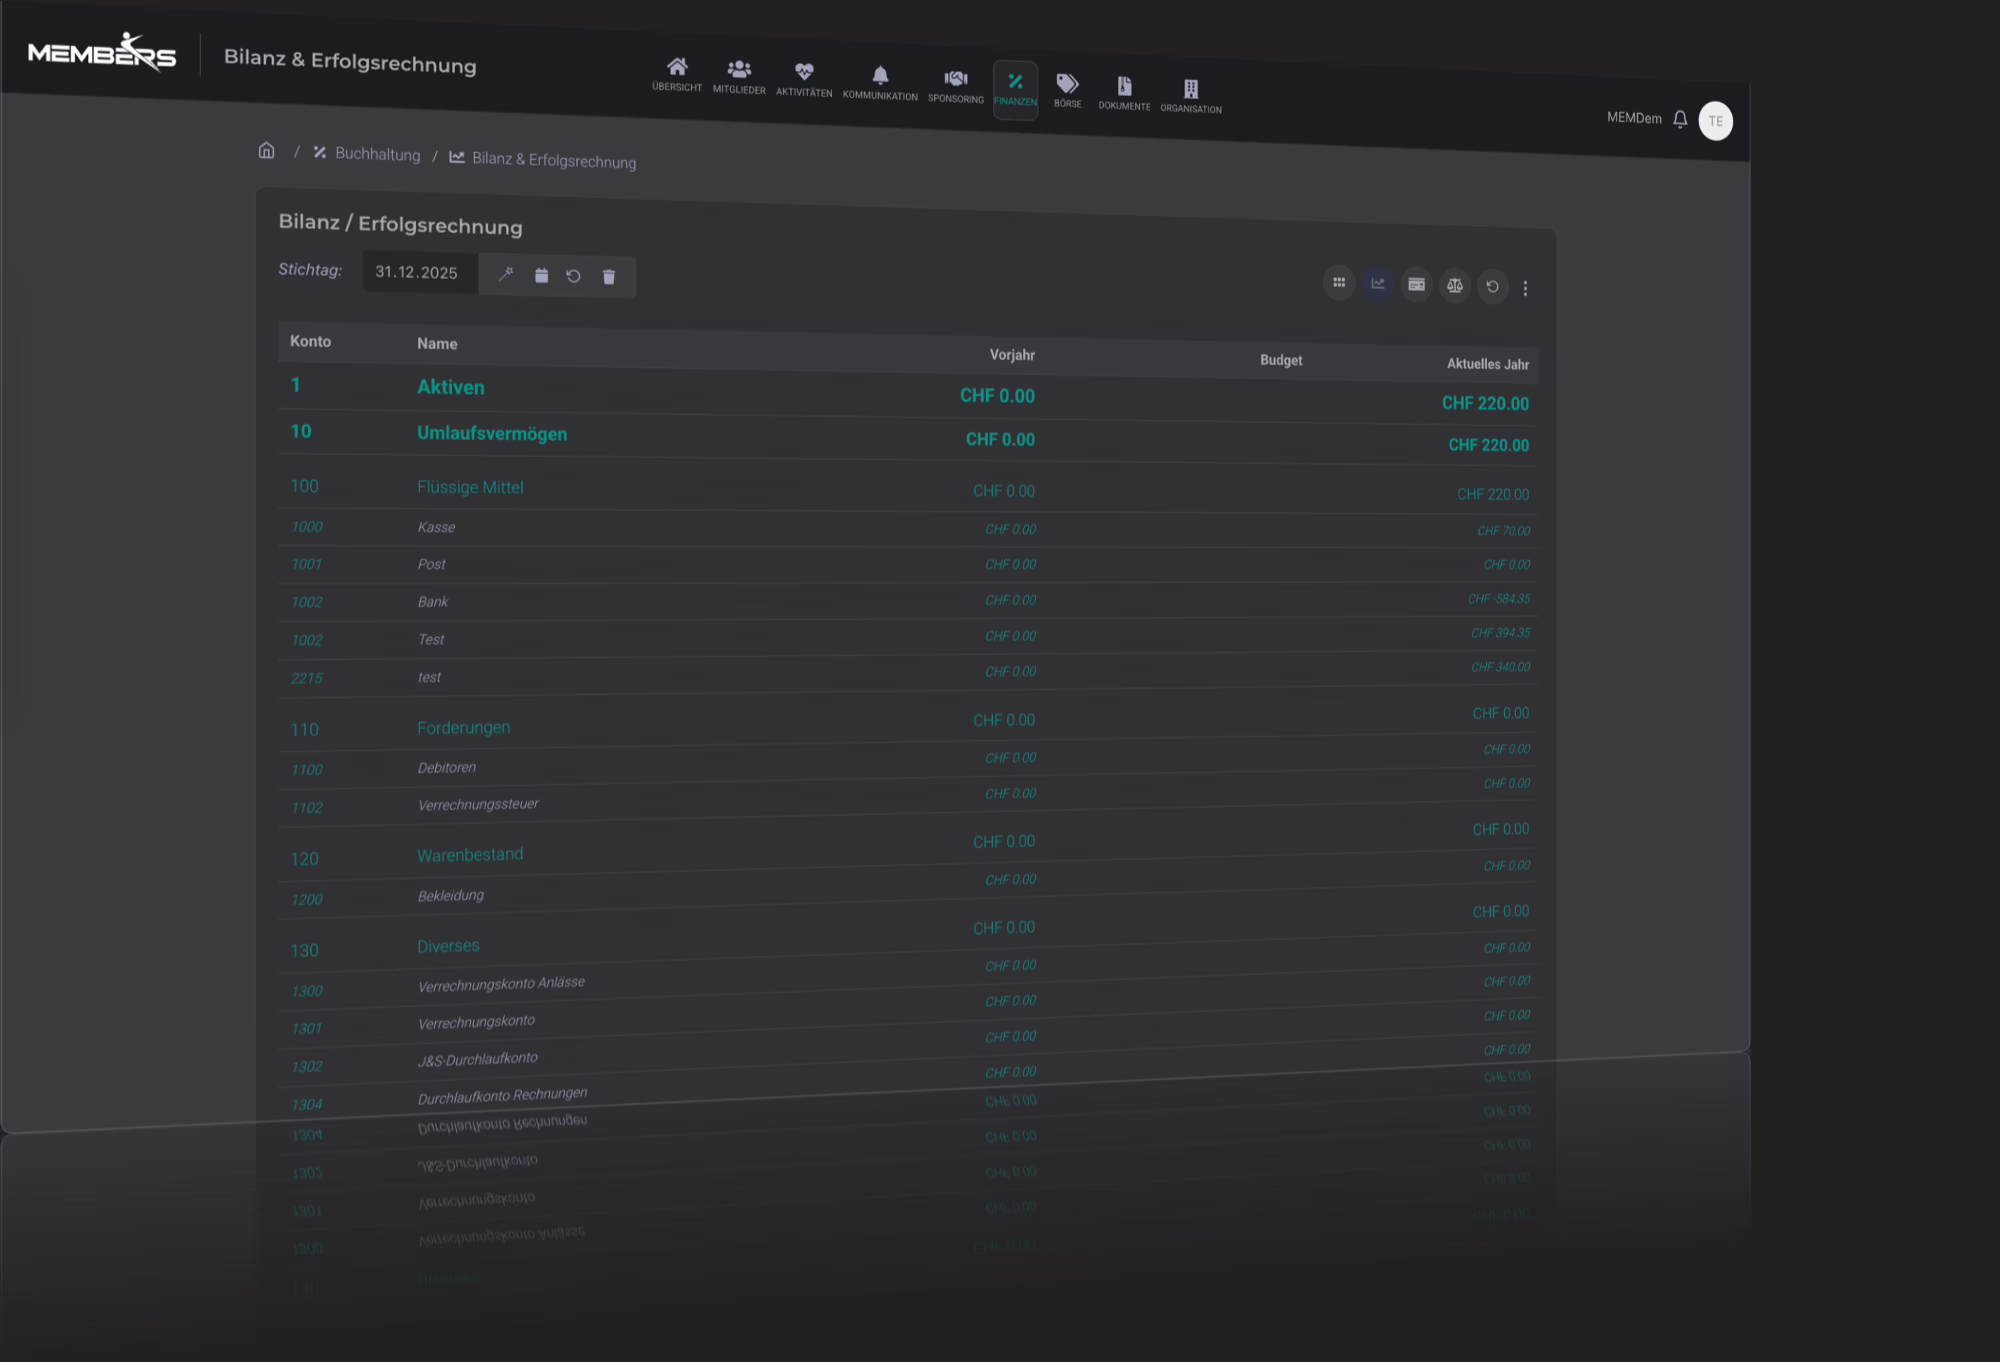The width and height of the screenshot is (2000, 1362).
Task: Open Buchhaltung breadcrumb link
Action: pyautogui.click(x=367, y=153)
